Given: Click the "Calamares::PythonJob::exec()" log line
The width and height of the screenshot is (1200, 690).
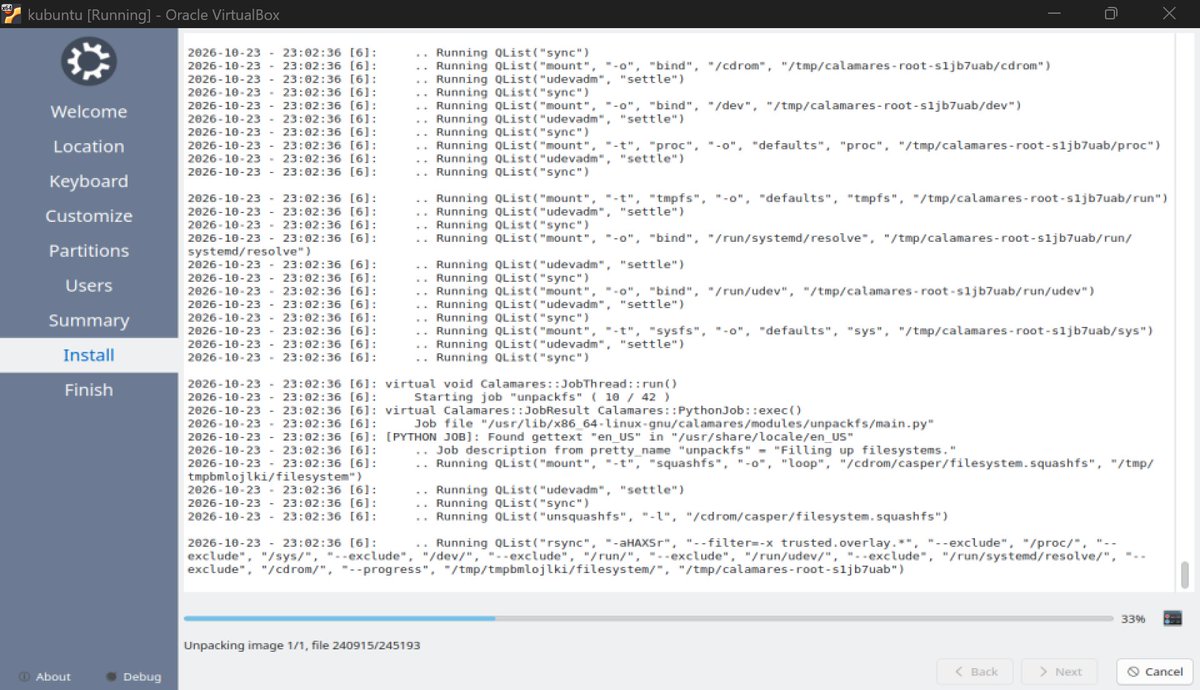Looking at the screenshot, I should point(494,410).
